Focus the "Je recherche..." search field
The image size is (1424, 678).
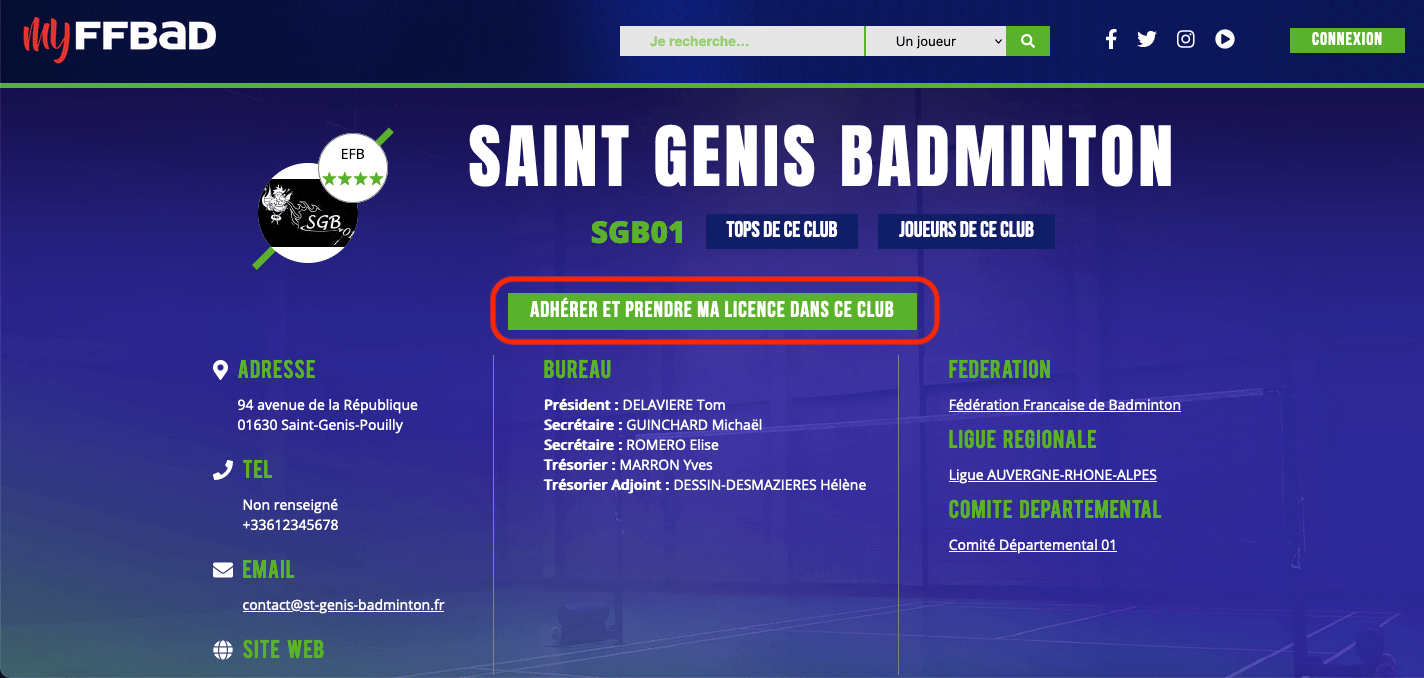742,41
